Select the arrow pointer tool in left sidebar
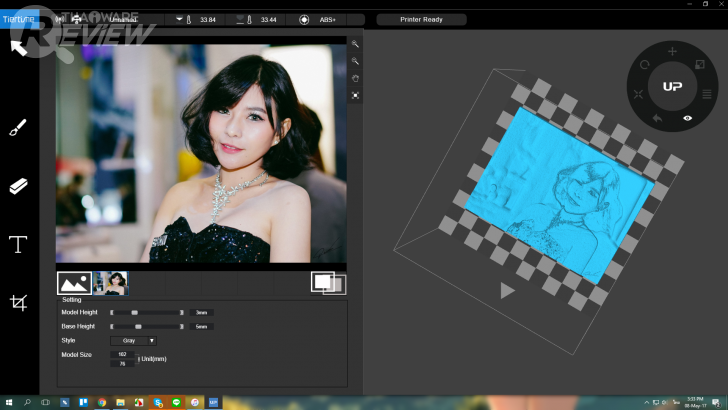This screenshot has height=410, width=728. pyautogui.click(x=19, y=48)
